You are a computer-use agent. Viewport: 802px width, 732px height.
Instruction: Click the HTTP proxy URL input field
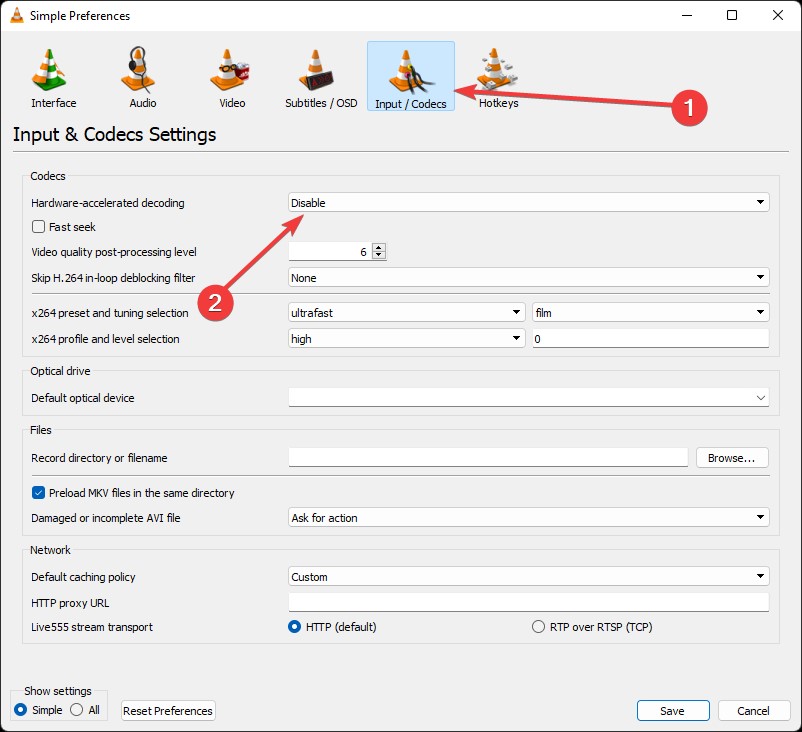pos(528,602)
